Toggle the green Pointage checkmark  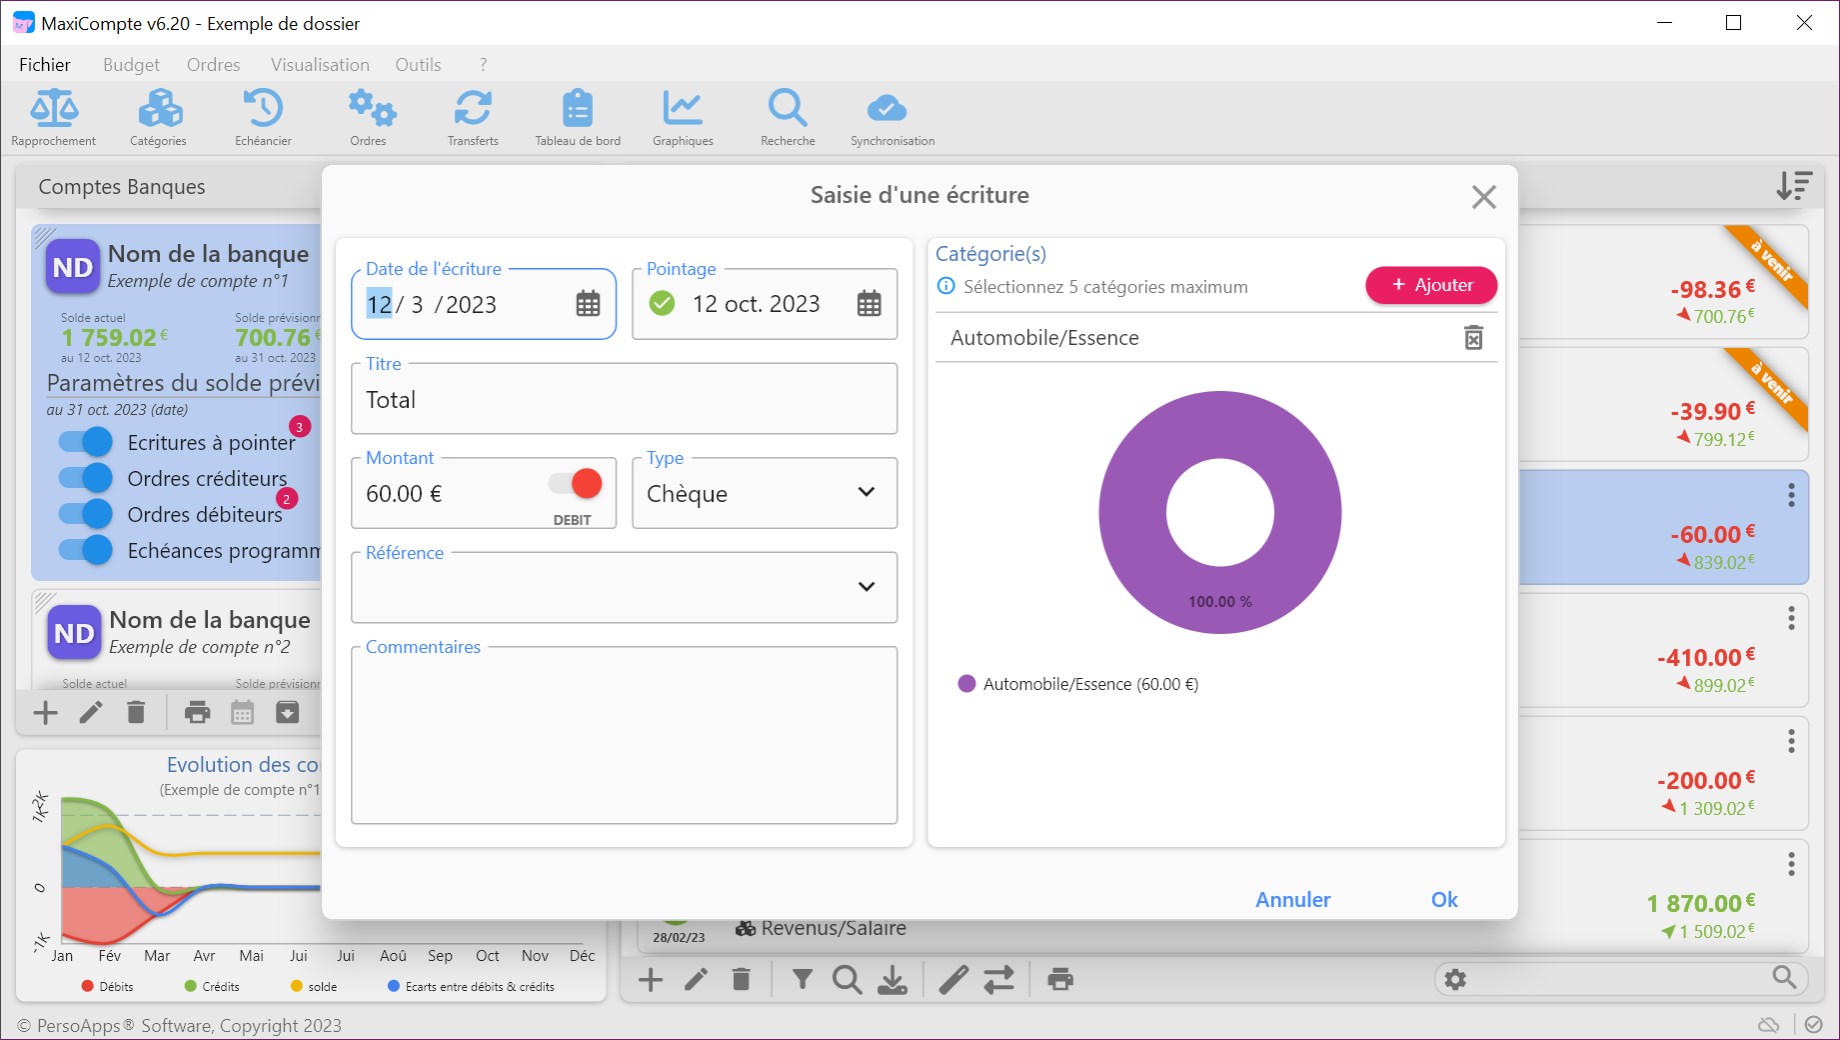tap(662, 303)
